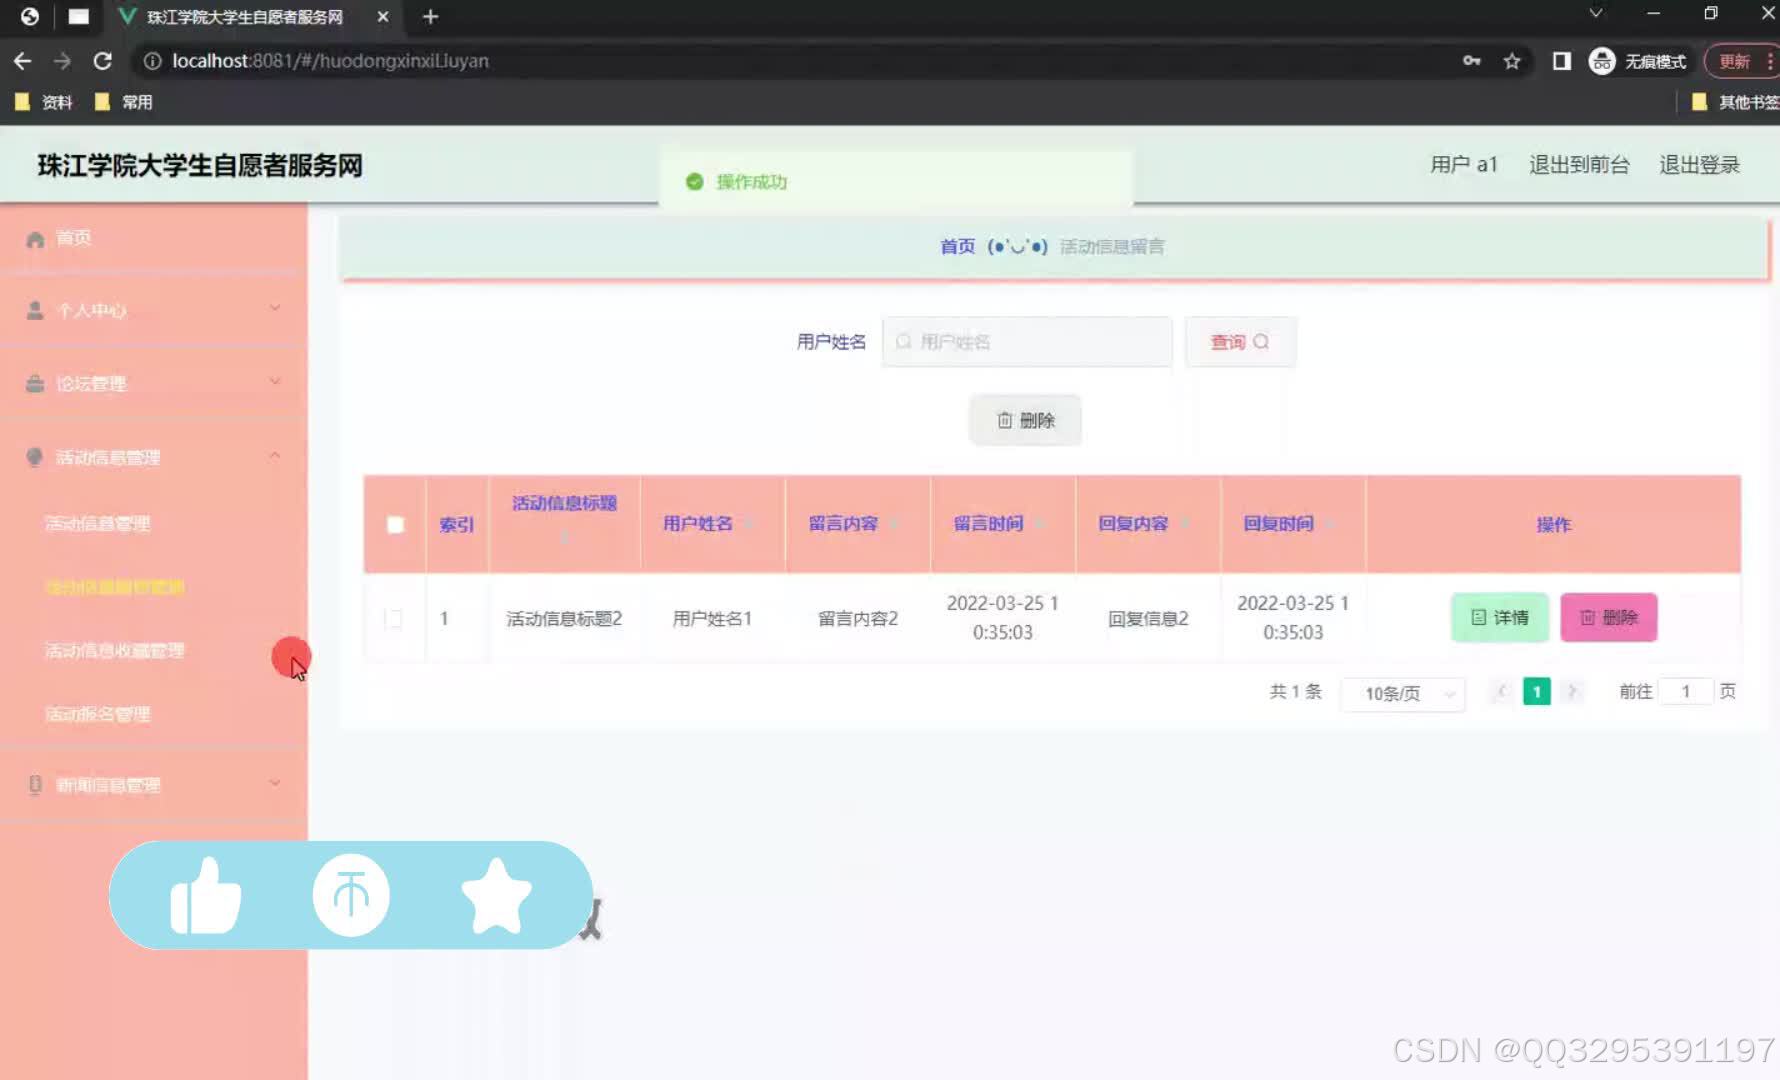Viewport: 1780px width, 1080px height.
Task: Click the thumbs-up like icon
Action: [x=205, y=896]
